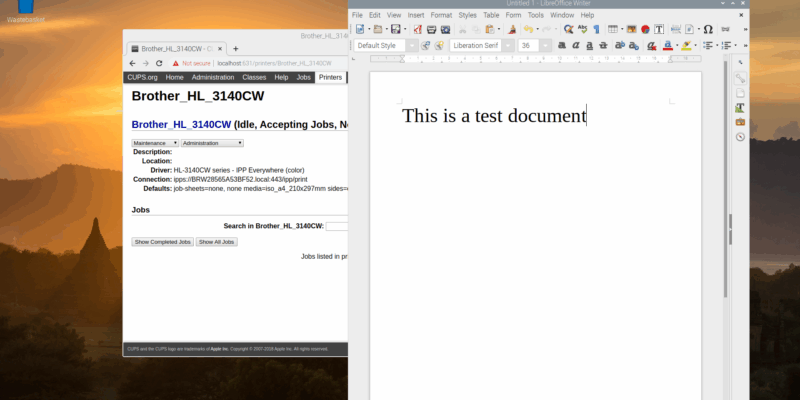
Task: Open the sidebar Gallery panel icon
Action: pos(740,121)
